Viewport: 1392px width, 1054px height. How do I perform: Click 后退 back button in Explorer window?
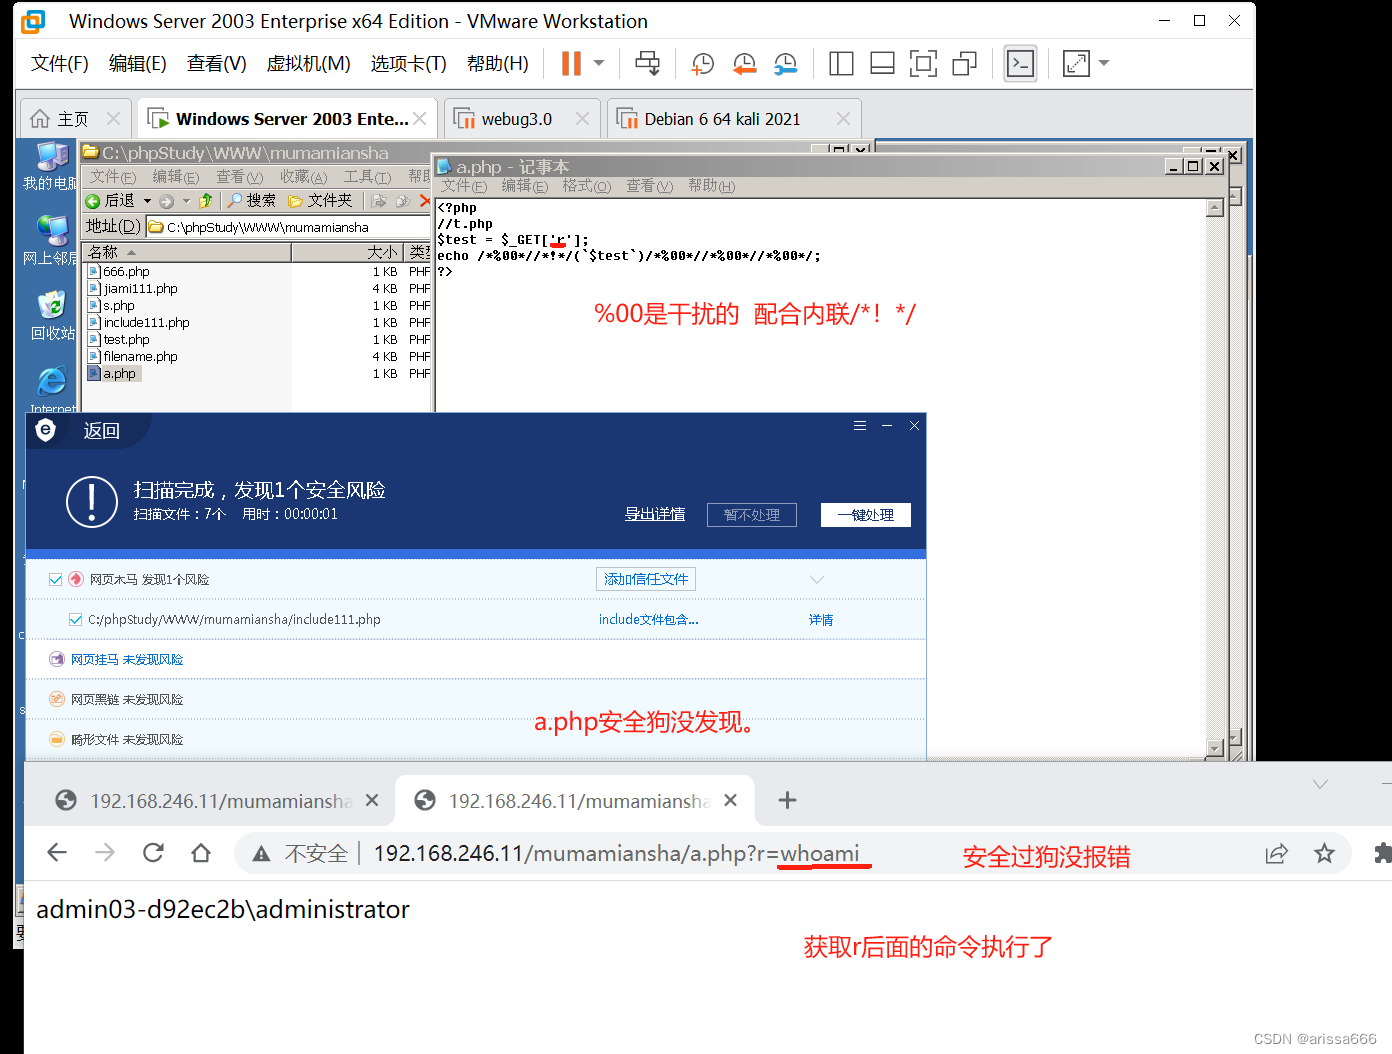tap(111, 201)
